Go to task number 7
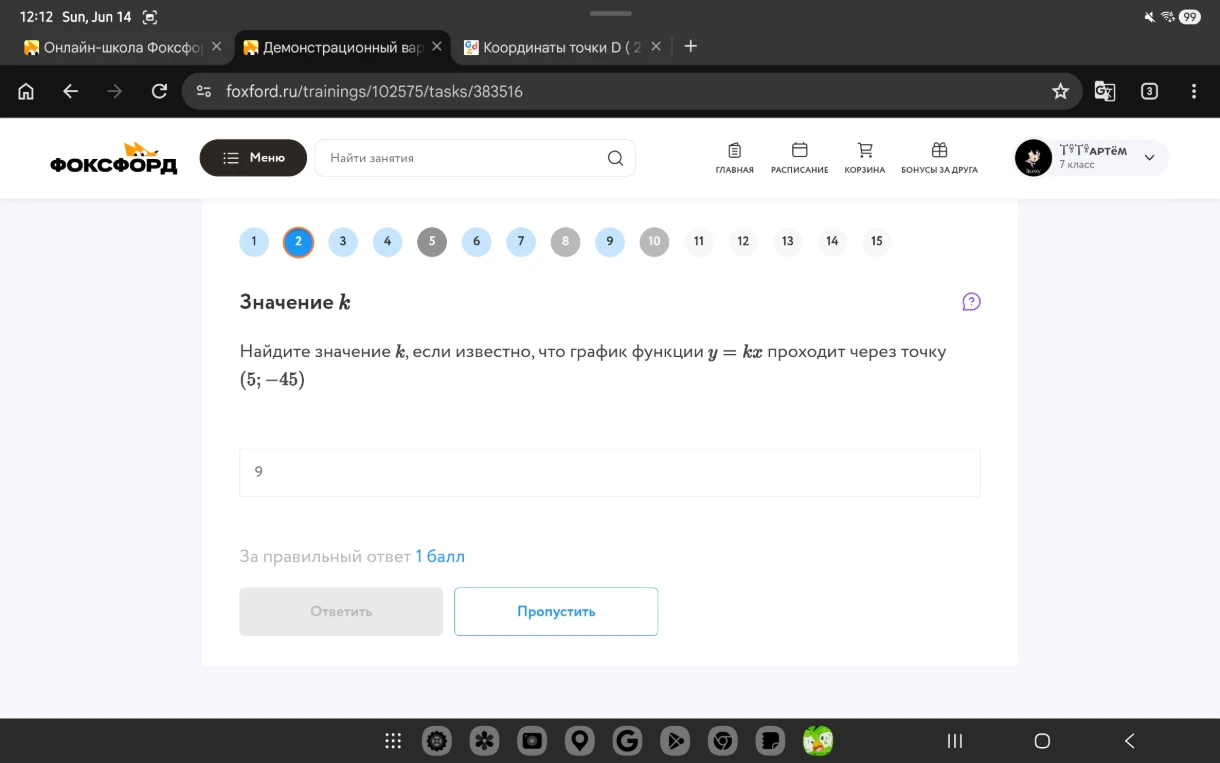1220x763 pixels. tap(521, 241)
